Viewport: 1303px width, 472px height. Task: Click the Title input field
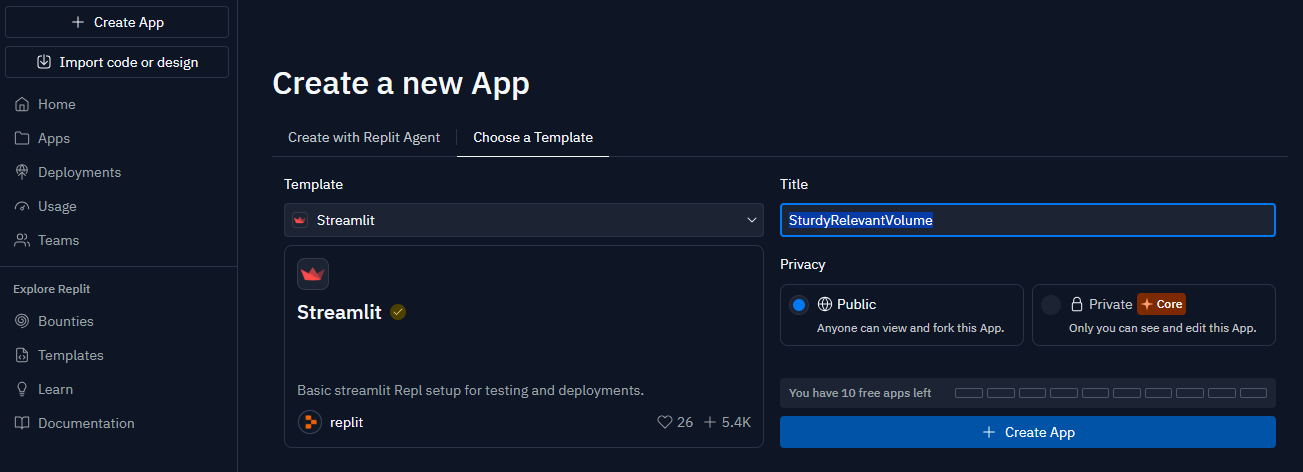1028,220
